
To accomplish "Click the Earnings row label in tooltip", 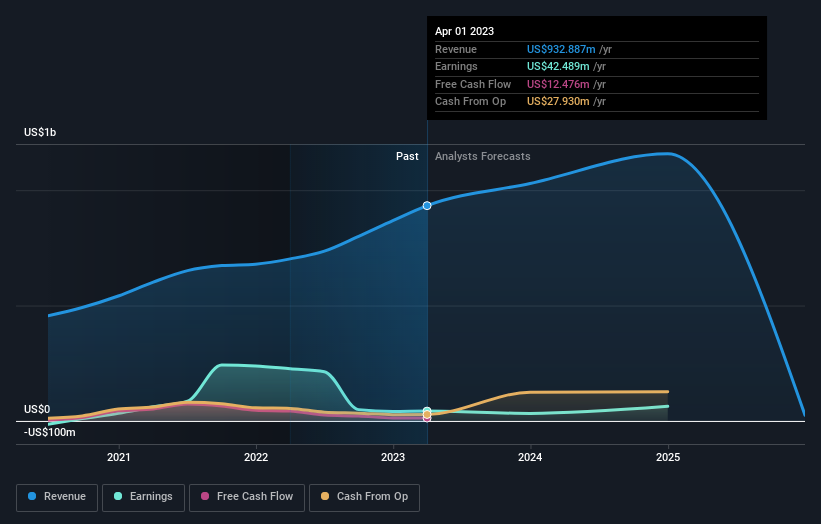I will point(456,66).
